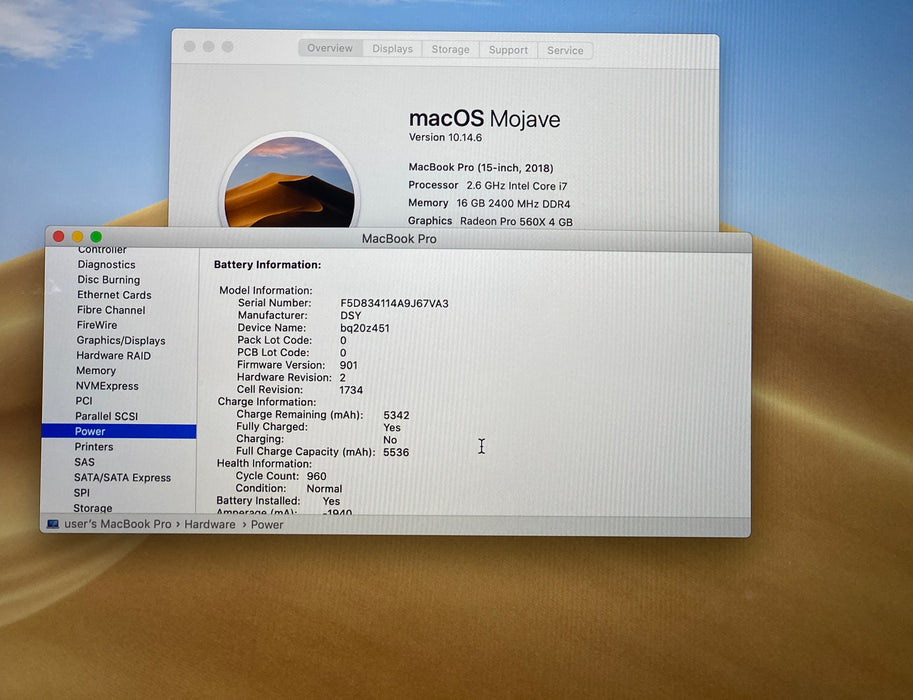Viewport: 913px width, 700px height.
Task: Click user's MacBook Pro in path bar
Action: tap(118, 524)
